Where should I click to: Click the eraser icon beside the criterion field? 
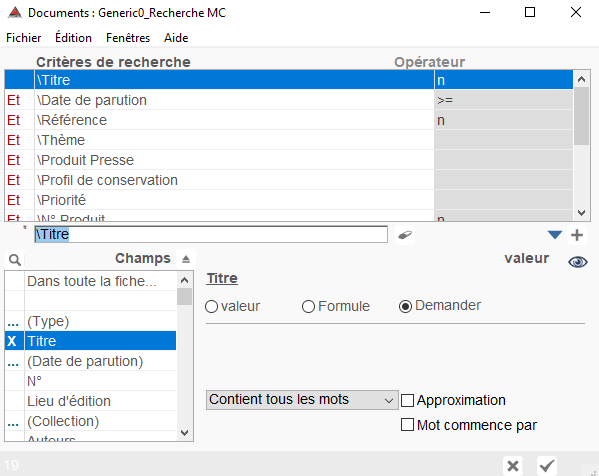405,235
